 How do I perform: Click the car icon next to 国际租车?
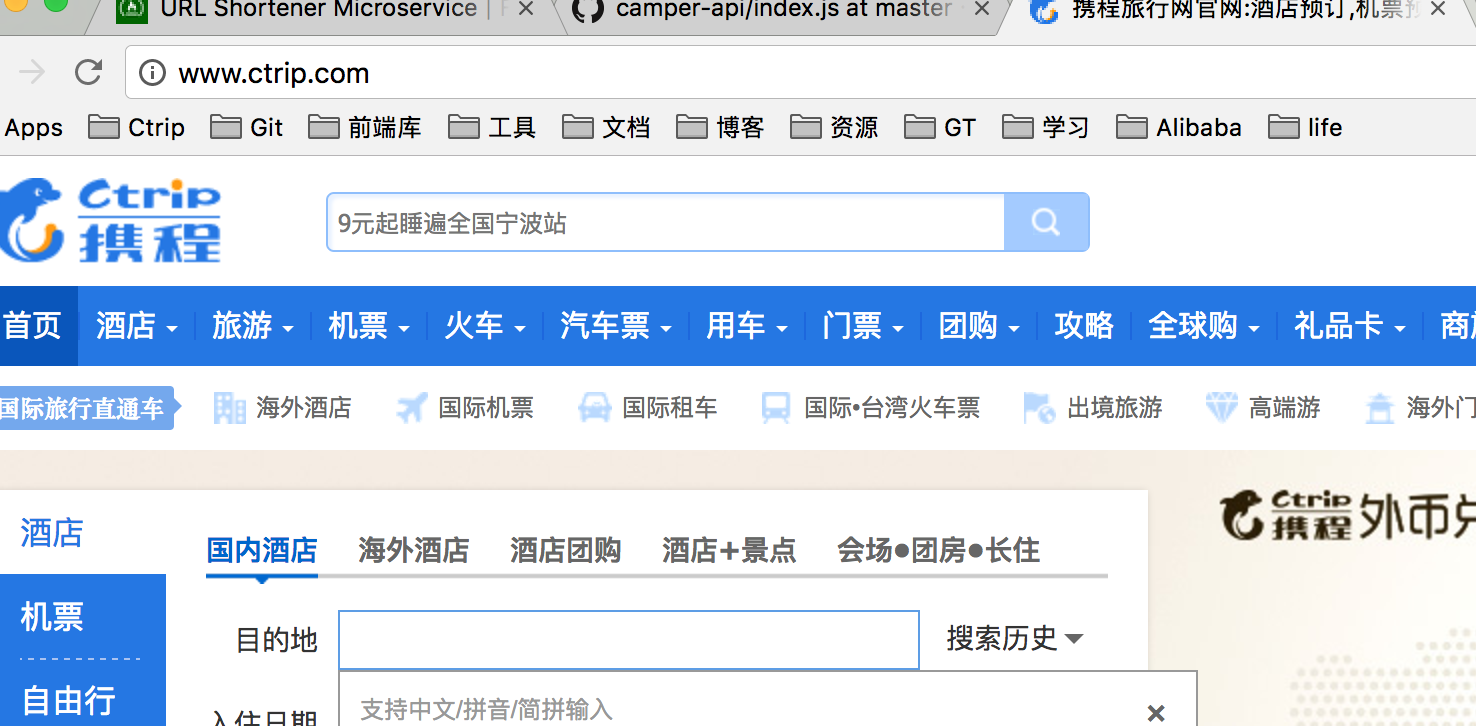(x=594, y=408)
